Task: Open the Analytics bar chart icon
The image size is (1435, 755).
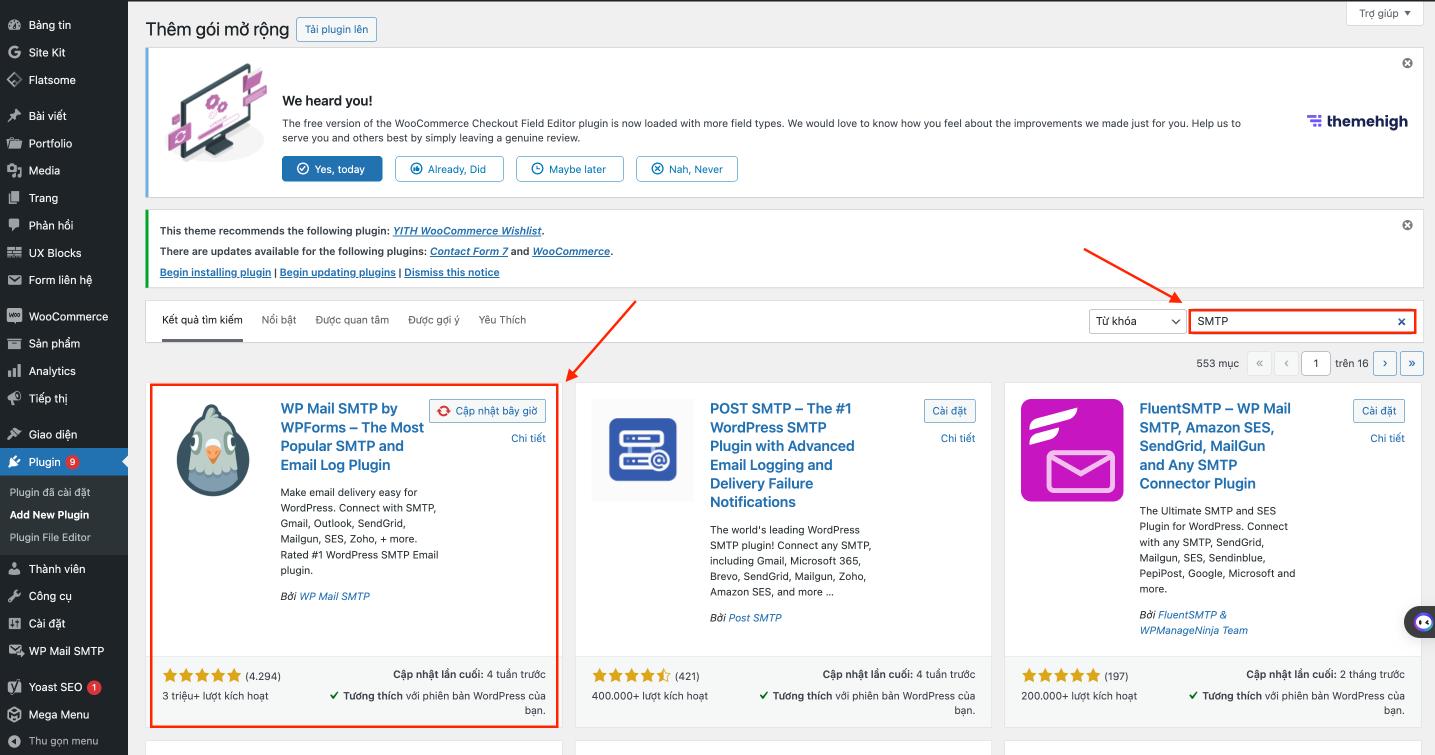Action: (x=14, y=371)
